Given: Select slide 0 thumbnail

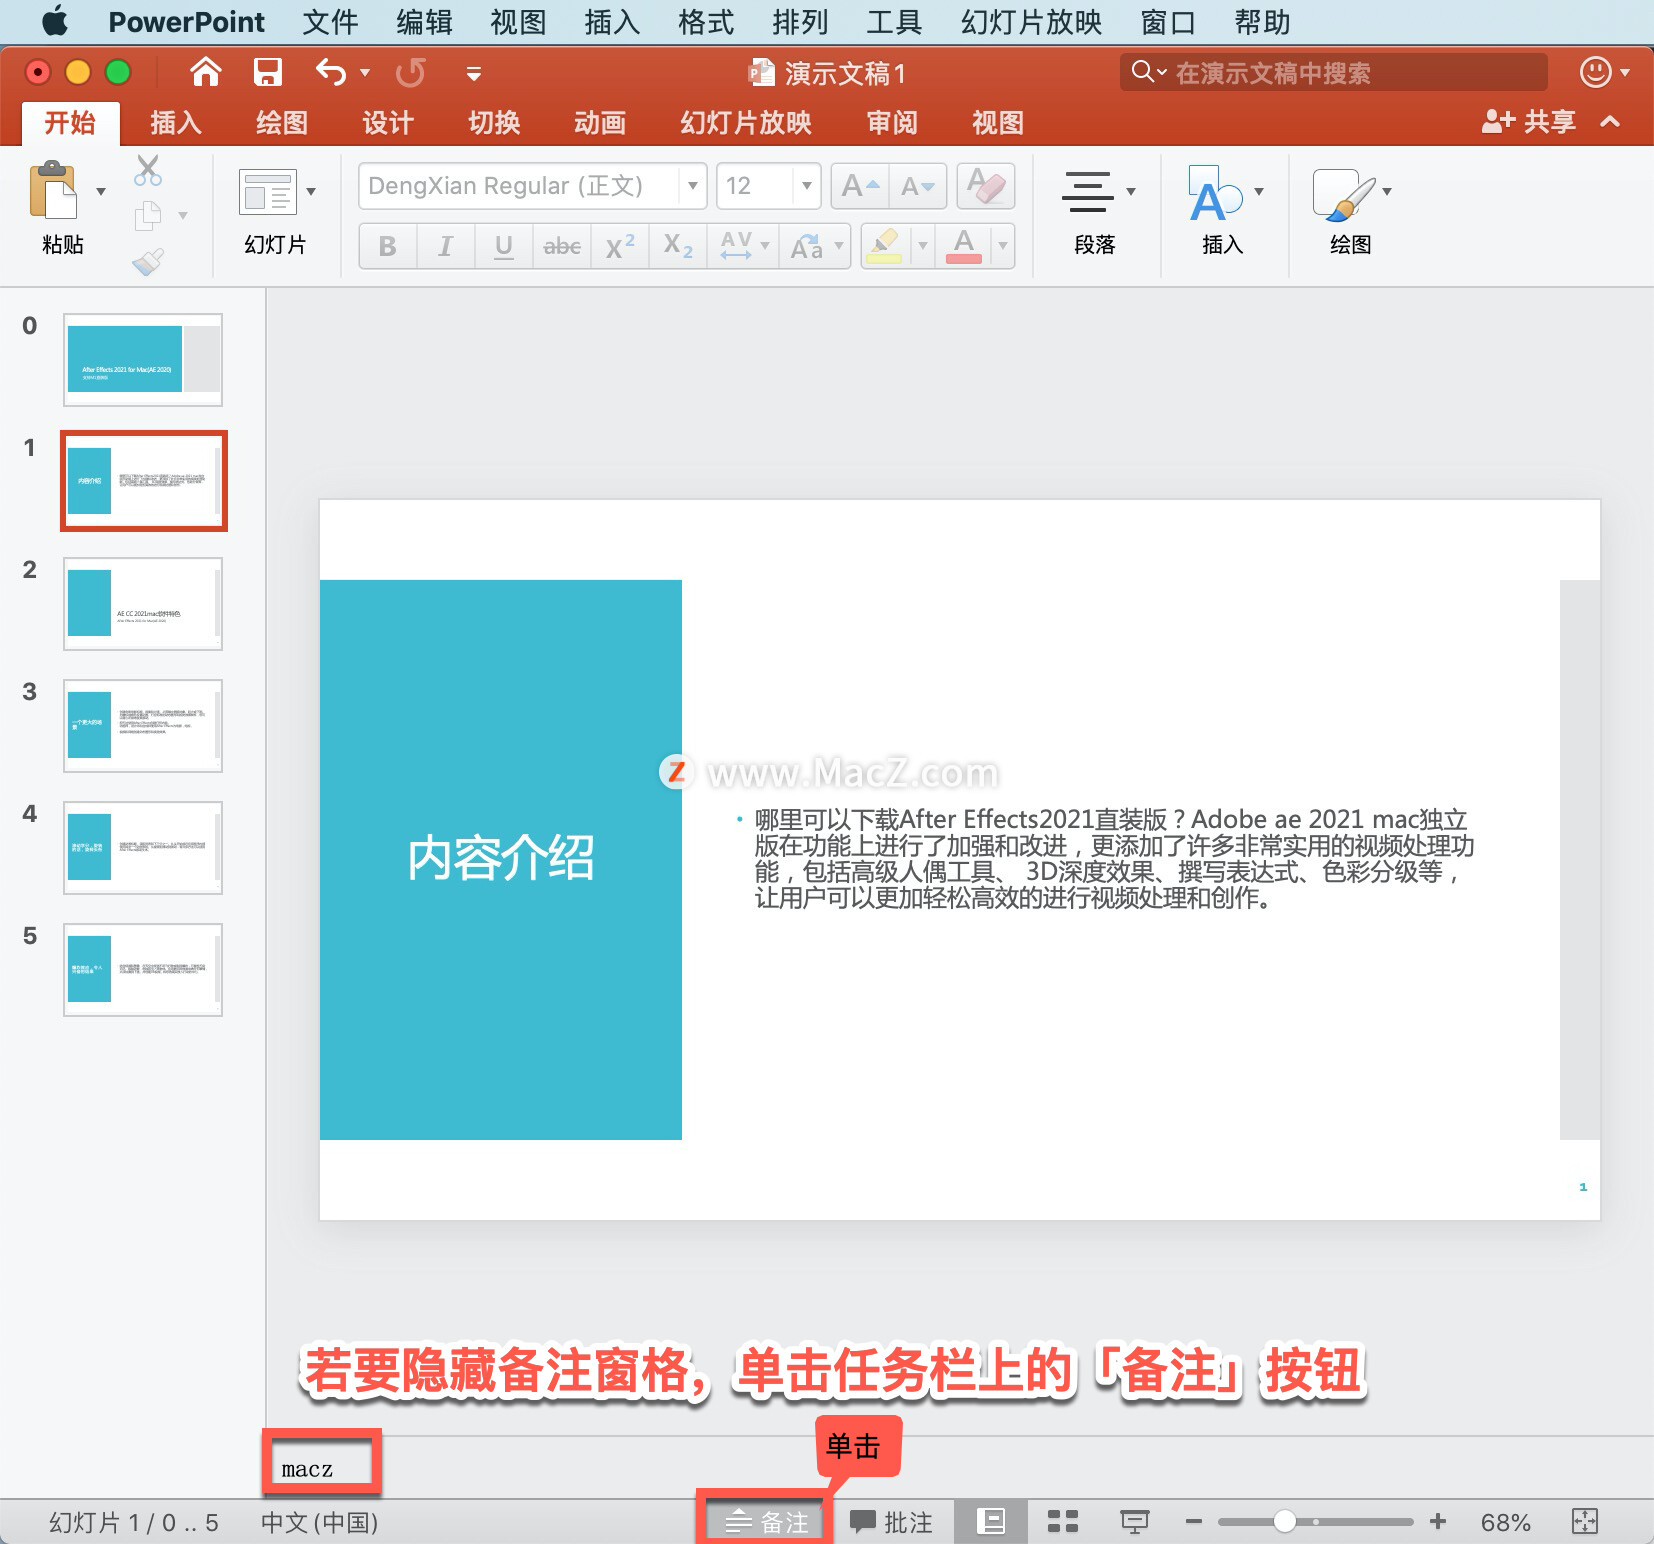Looking at the screenshot, I should (x=143, y=360).
